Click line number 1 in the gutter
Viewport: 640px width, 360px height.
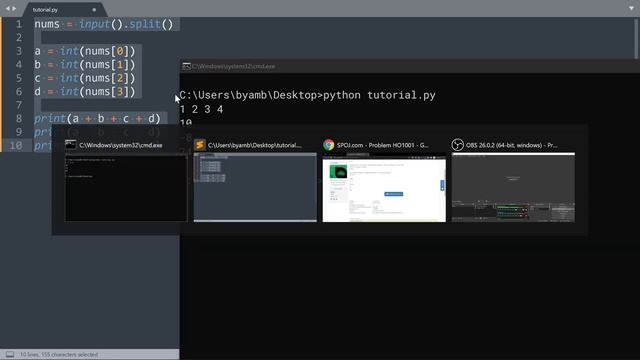click(19, 24)
